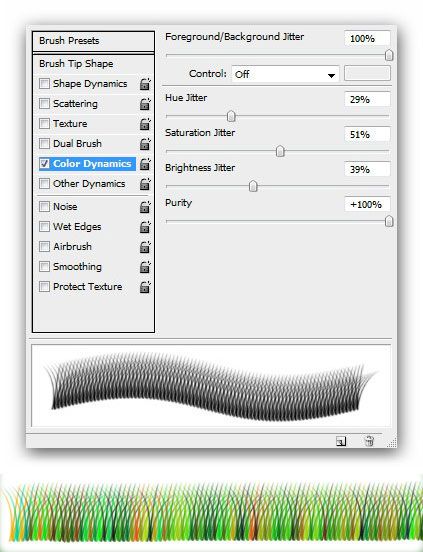Click the brush stroke preview area
423x552 pixels.
tap(211, 385)
